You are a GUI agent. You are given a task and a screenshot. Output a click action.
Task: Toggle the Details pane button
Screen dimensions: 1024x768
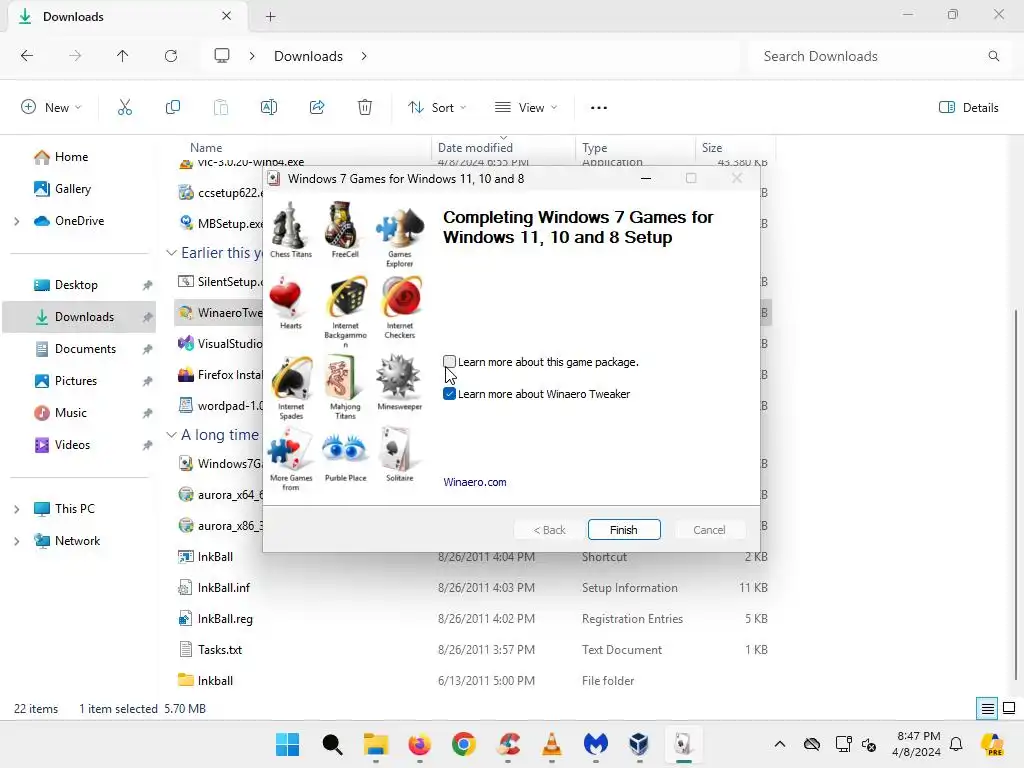(x=968, y=108)
